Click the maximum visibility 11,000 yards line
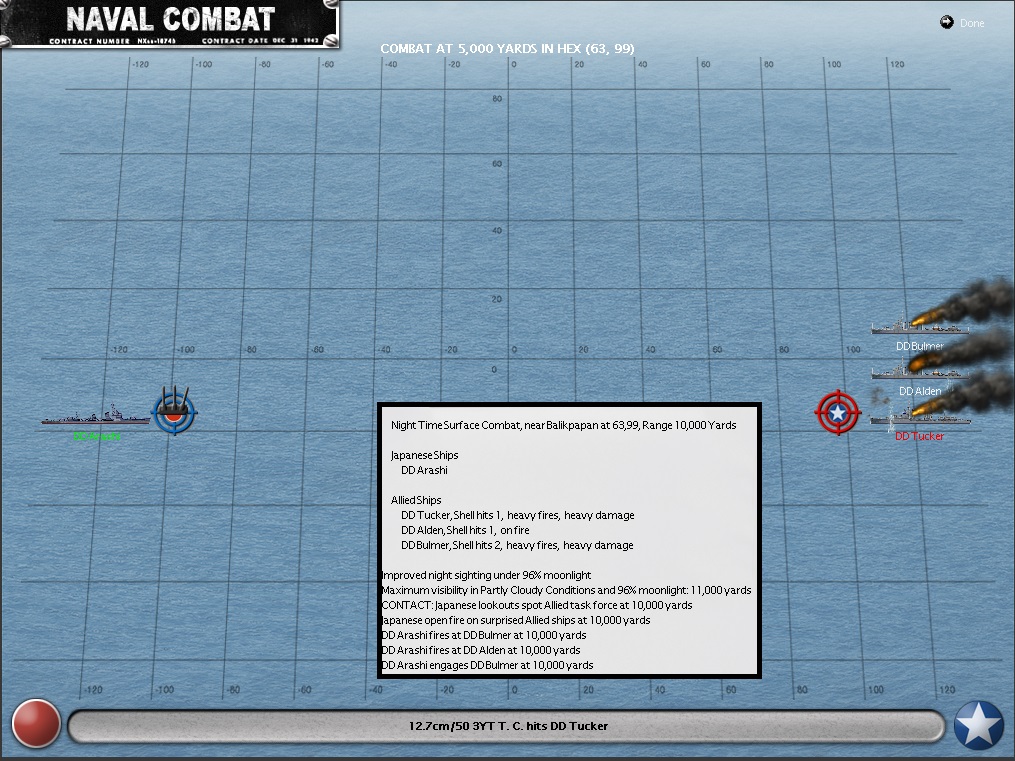Viewport: 1015px width, 761px height. pos(566,590)
